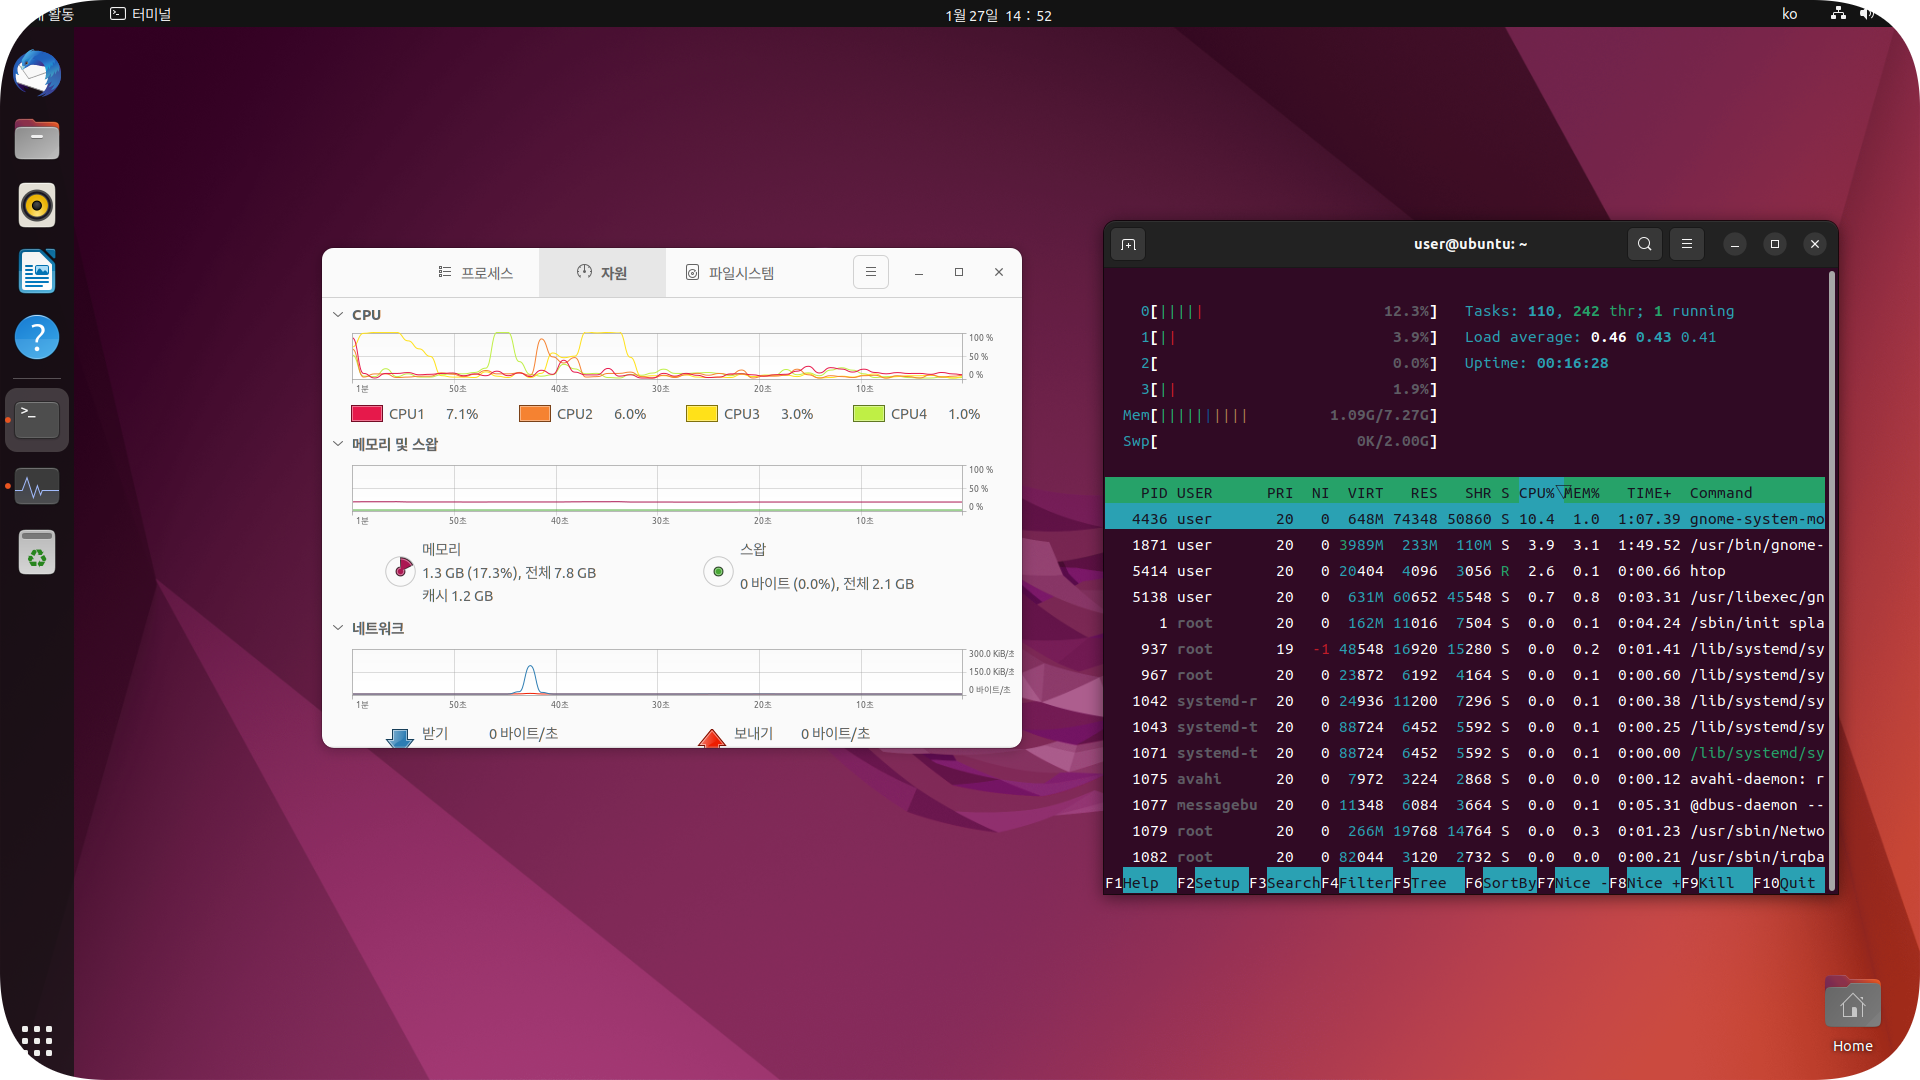Viewport: 1920px width, 1080px height.
Task: Collapse the CPU section
Action: pos(338,315)
